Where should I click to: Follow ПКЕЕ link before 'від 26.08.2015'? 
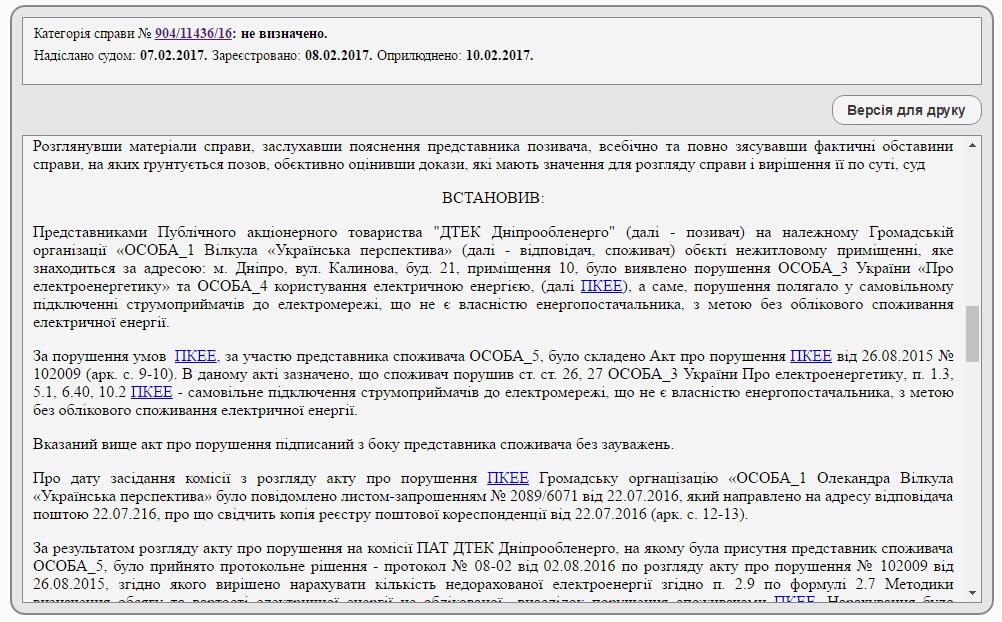coord(810,356)
